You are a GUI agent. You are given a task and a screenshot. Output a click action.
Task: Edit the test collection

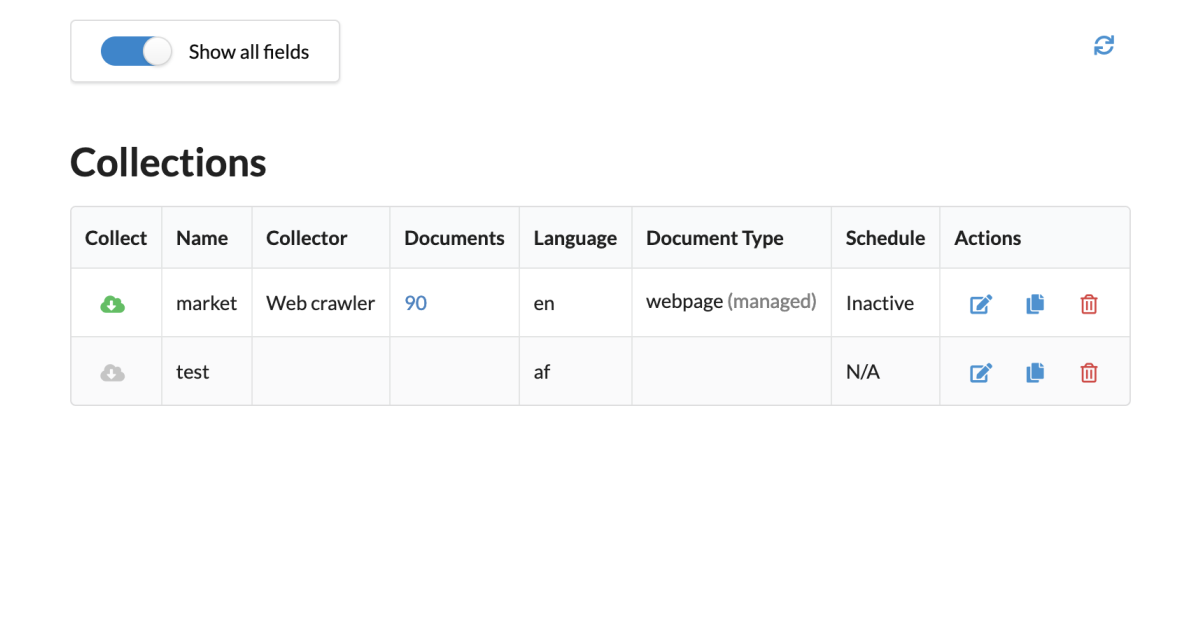tap(980, 371)
